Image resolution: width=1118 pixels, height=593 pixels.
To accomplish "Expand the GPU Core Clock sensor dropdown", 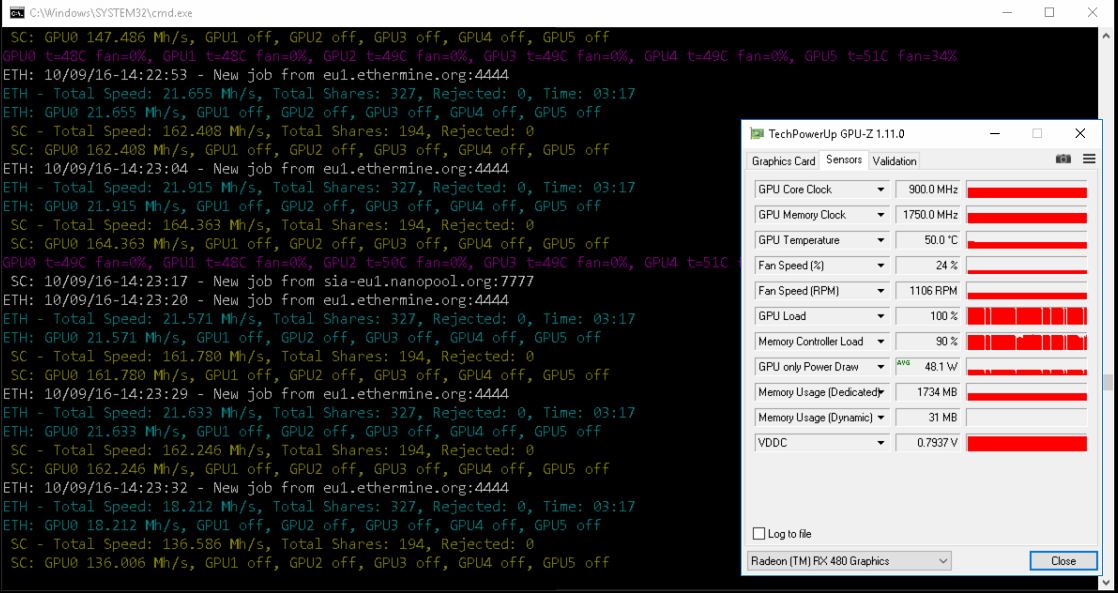I will pyautogui.click(x=881, y=190).
